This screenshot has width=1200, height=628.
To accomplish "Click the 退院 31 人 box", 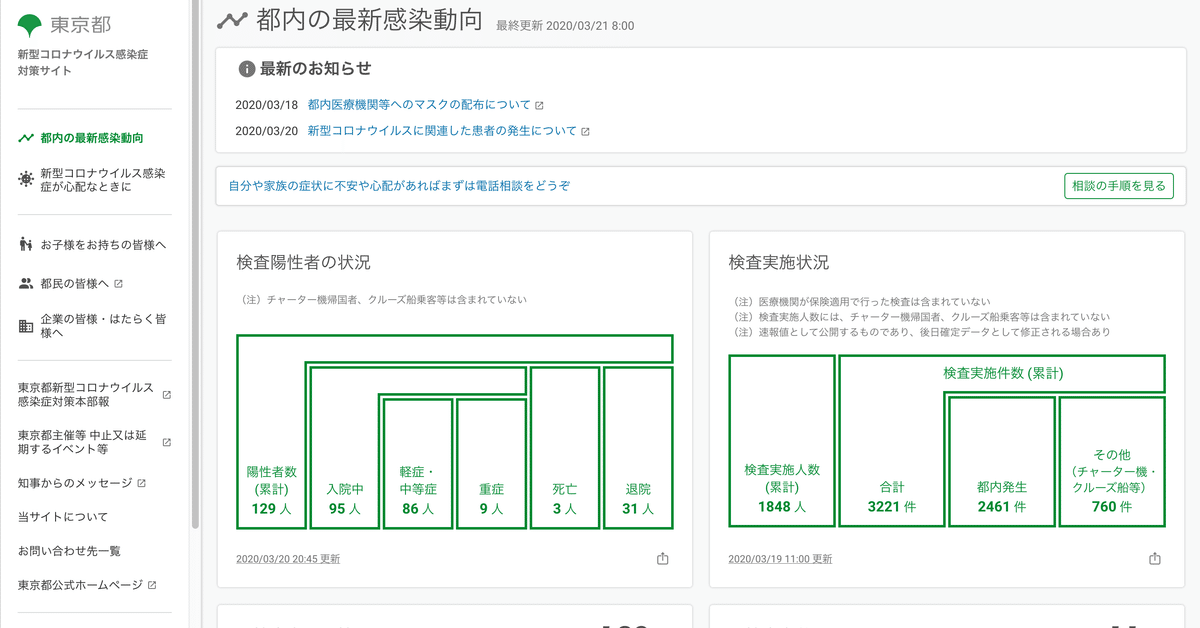I will pyautogui.click(x=638, y=447).
